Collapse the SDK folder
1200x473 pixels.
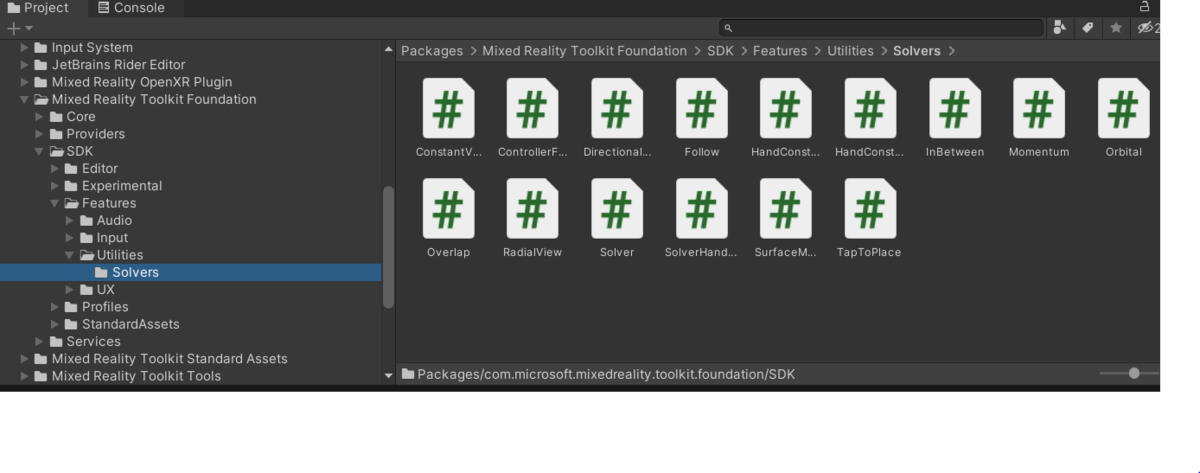click(x=40, y=151)
